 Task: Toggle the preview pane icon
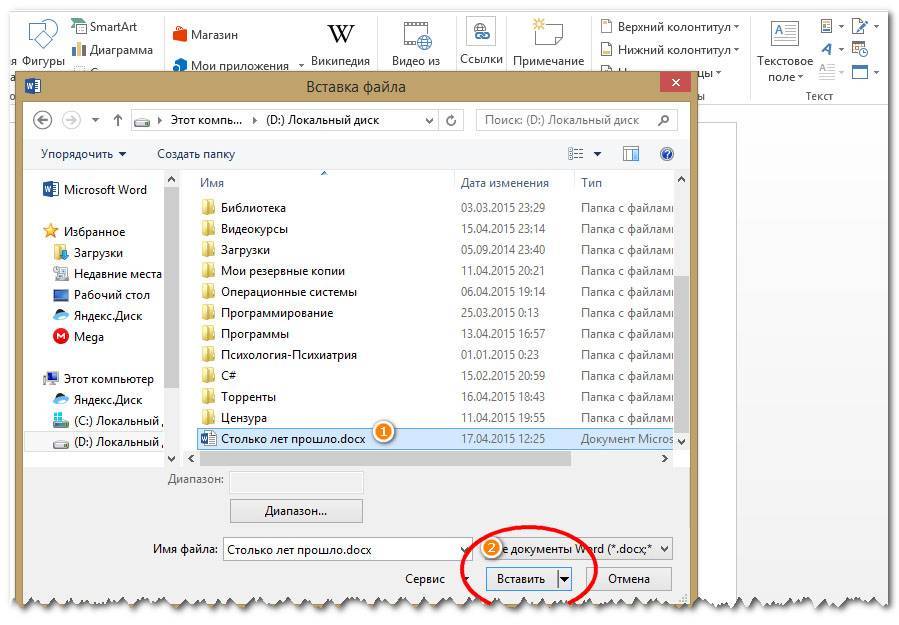tap(631, 154)
